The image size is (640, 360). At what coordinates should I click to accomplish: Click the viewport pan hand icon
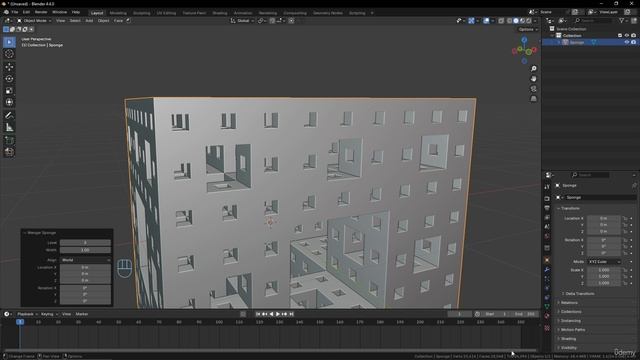533,79
